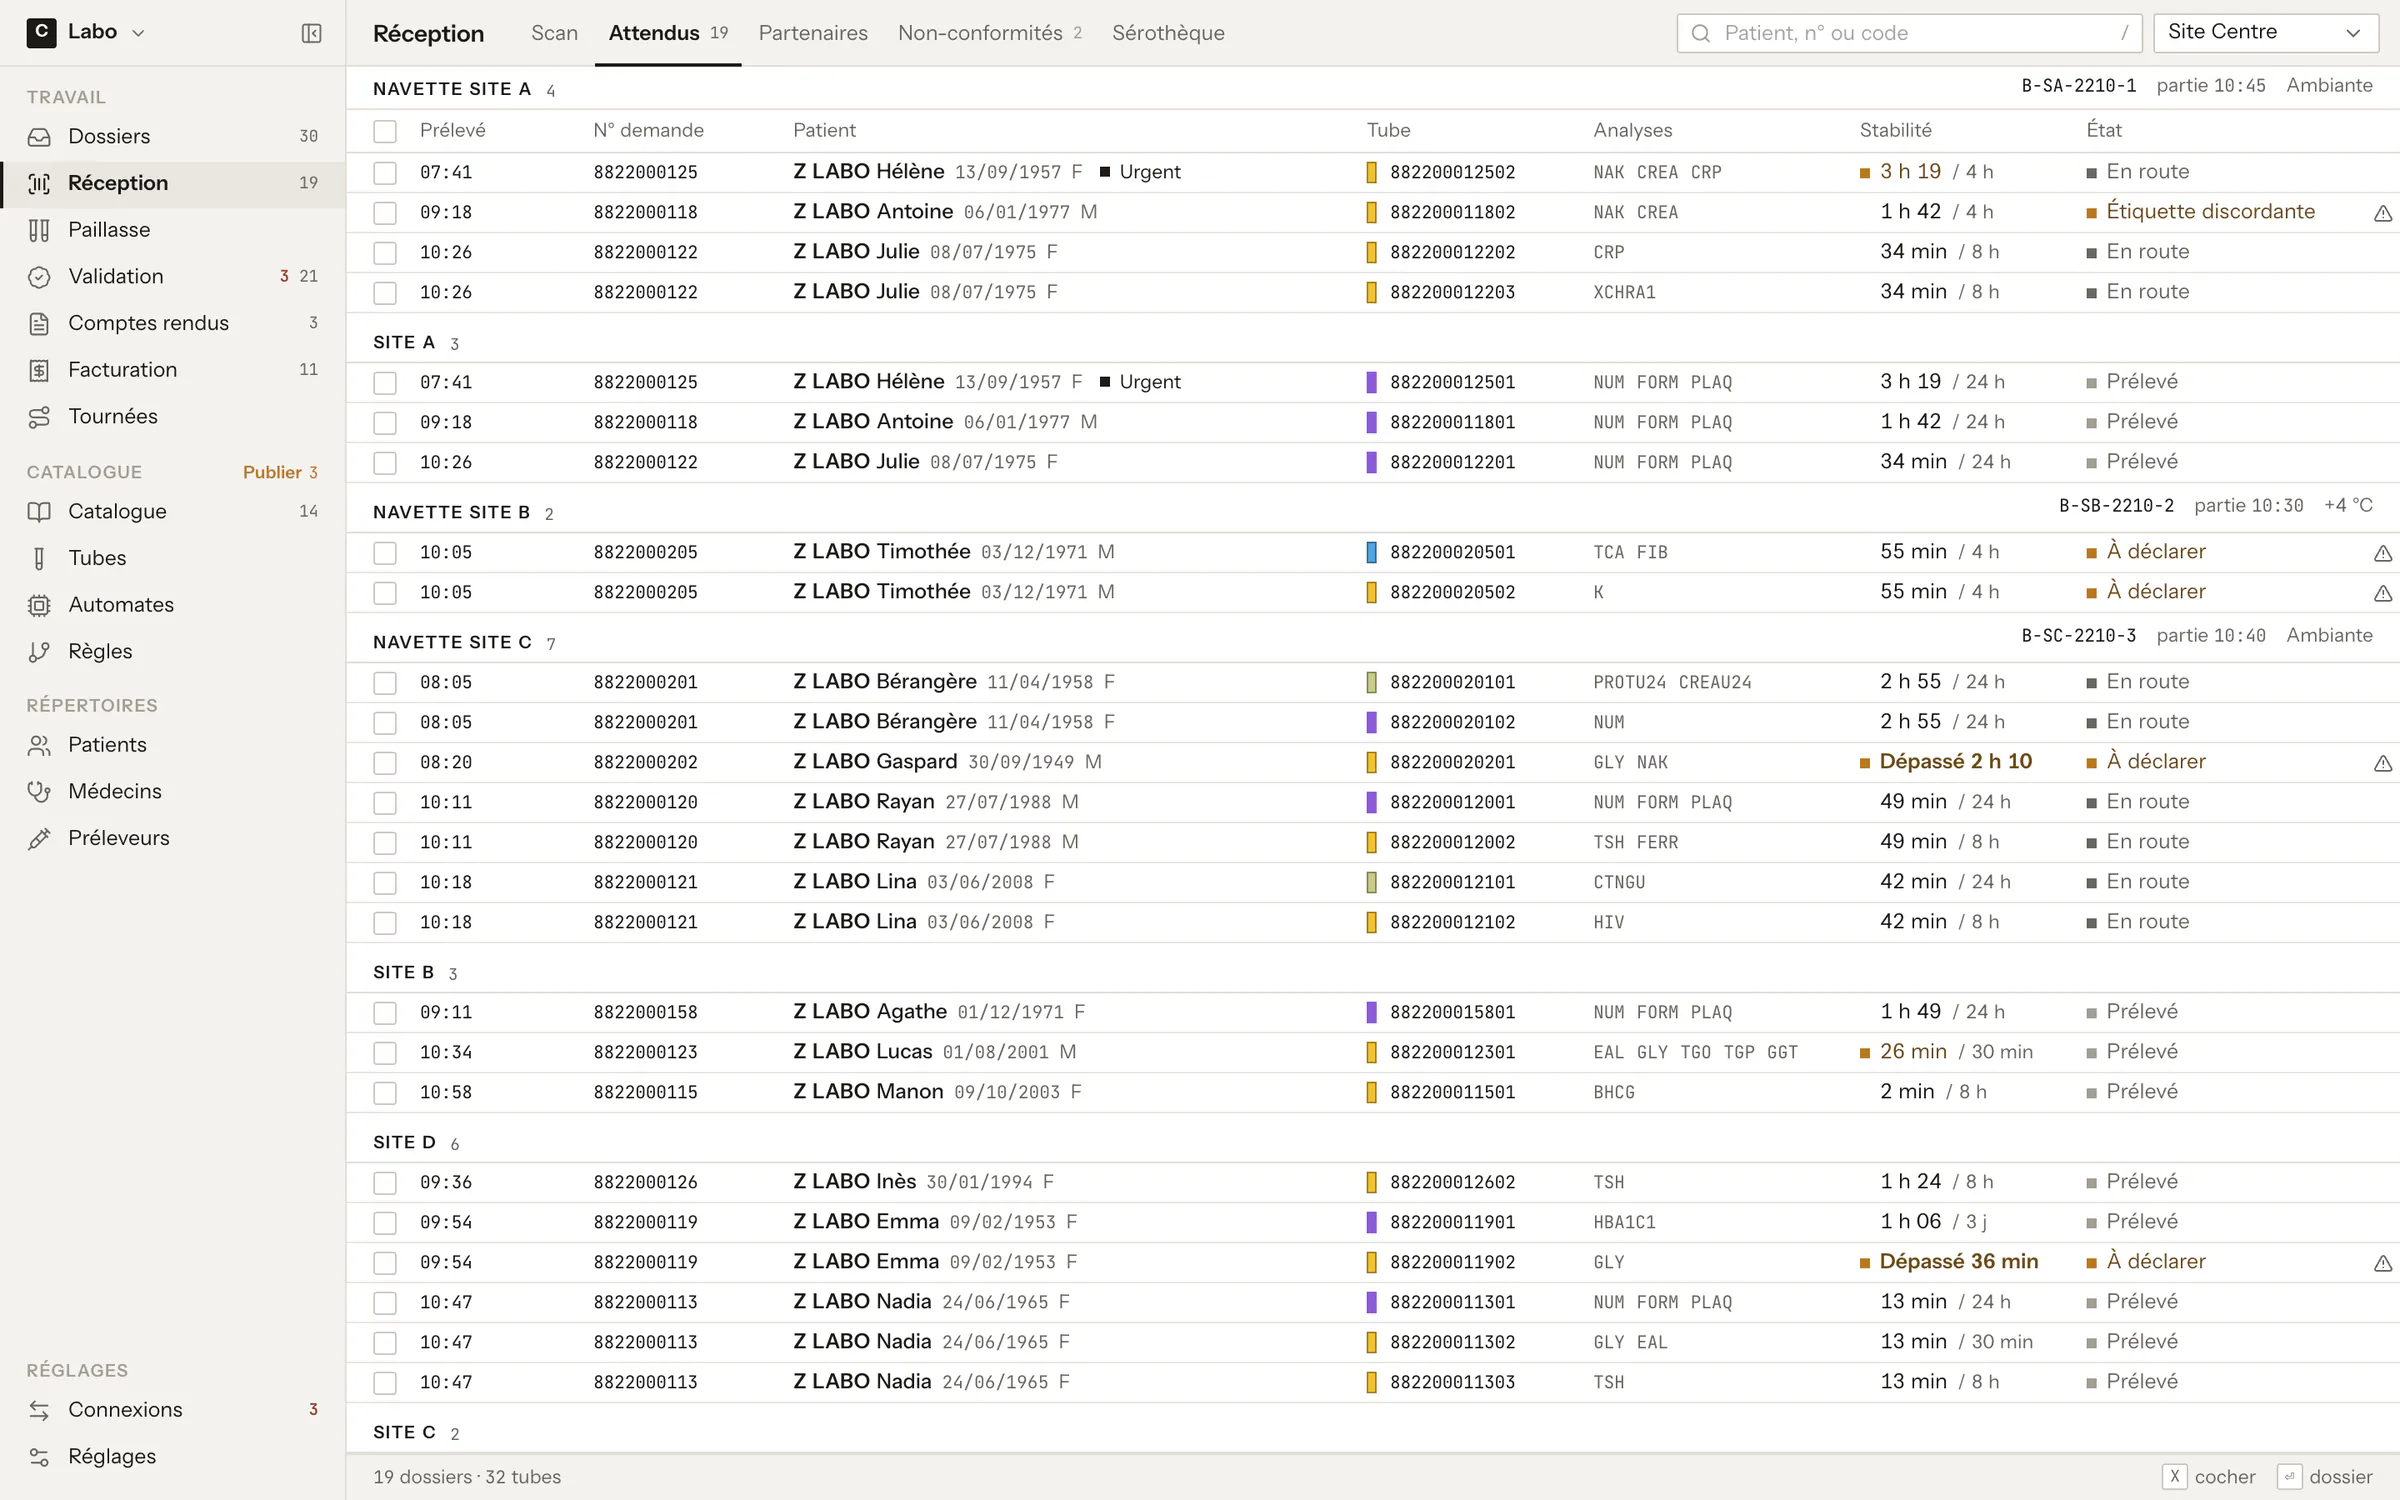
Task: Open the Site Centre dropdown
Action: (x=2264, y=33)
